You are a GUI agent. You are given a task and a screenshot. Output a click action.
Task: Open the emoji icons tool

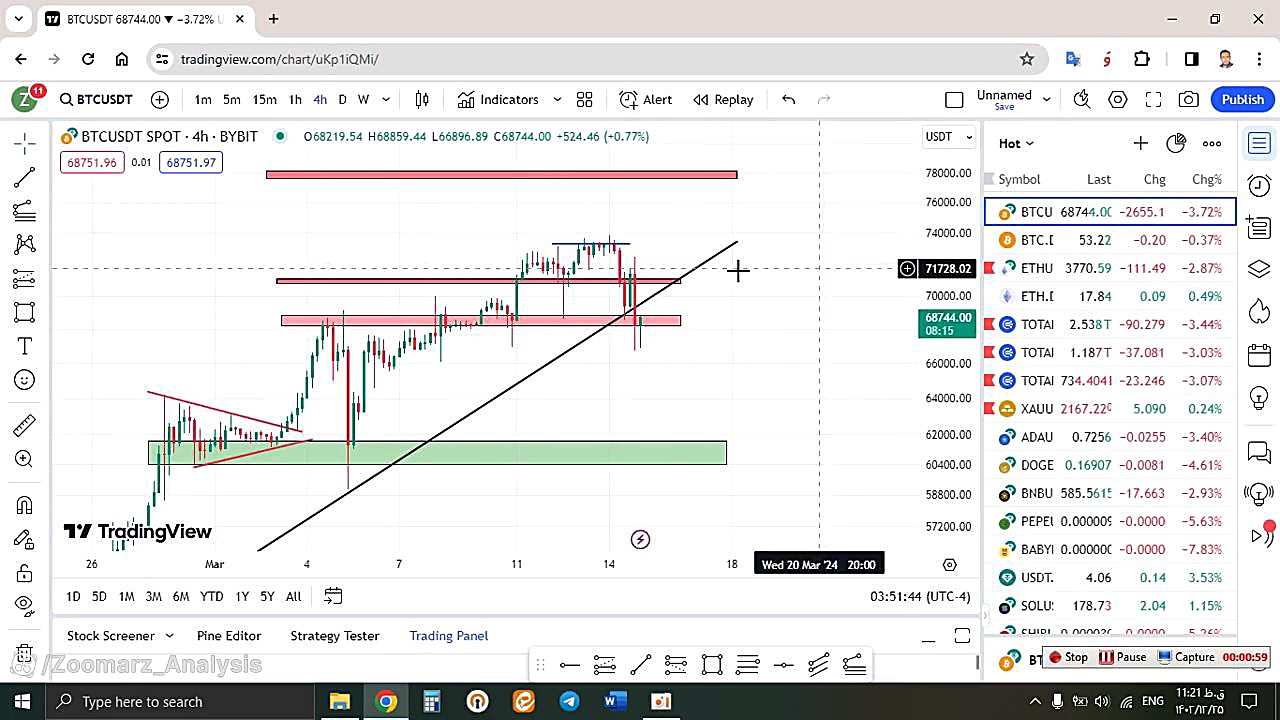click(25, 380)
